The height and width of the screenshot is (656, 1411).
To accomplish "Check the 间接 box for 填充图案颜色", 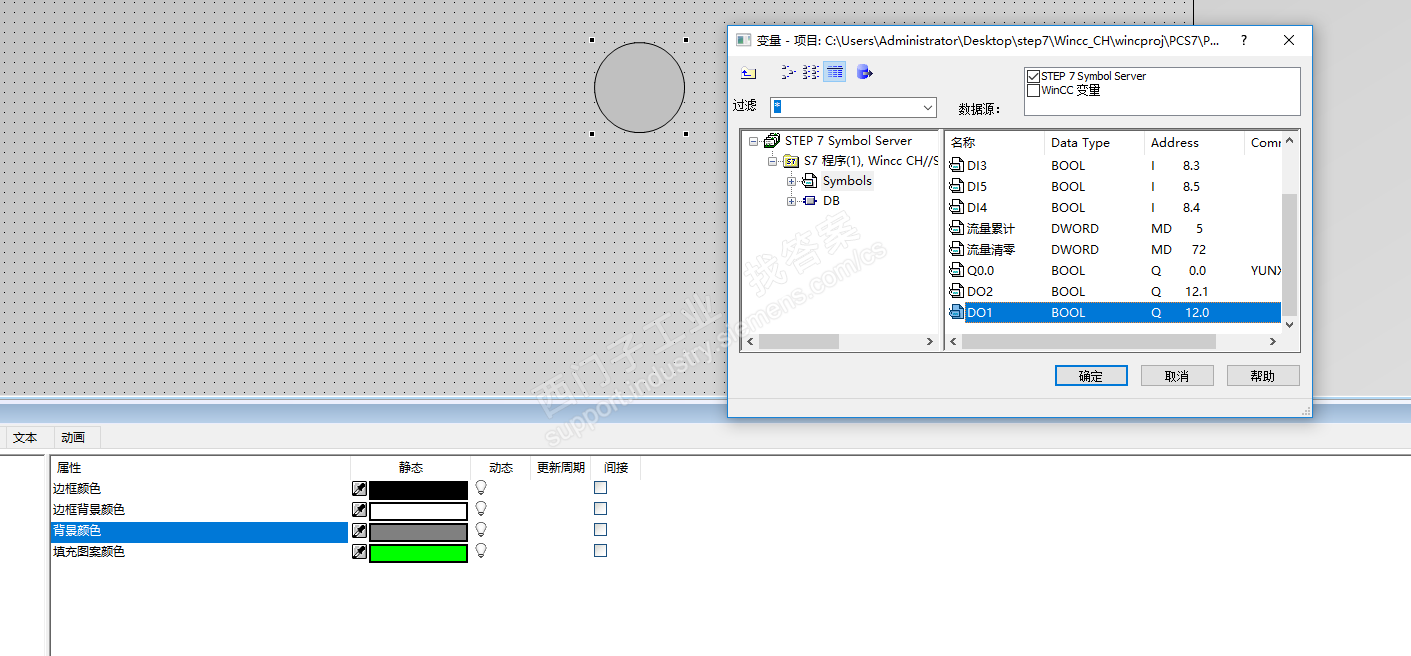I will click(x=601, y=551).
